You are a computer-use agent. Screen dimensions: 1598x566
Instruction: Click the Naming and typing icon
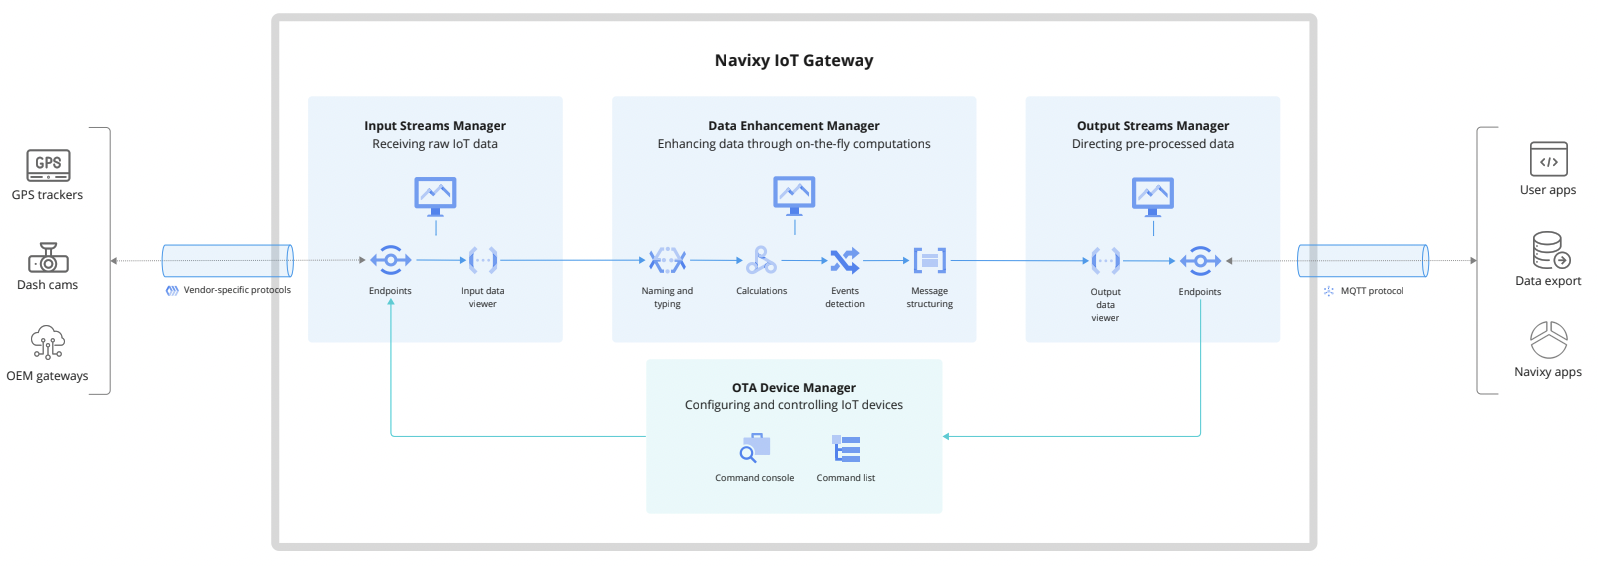[667, 261]
